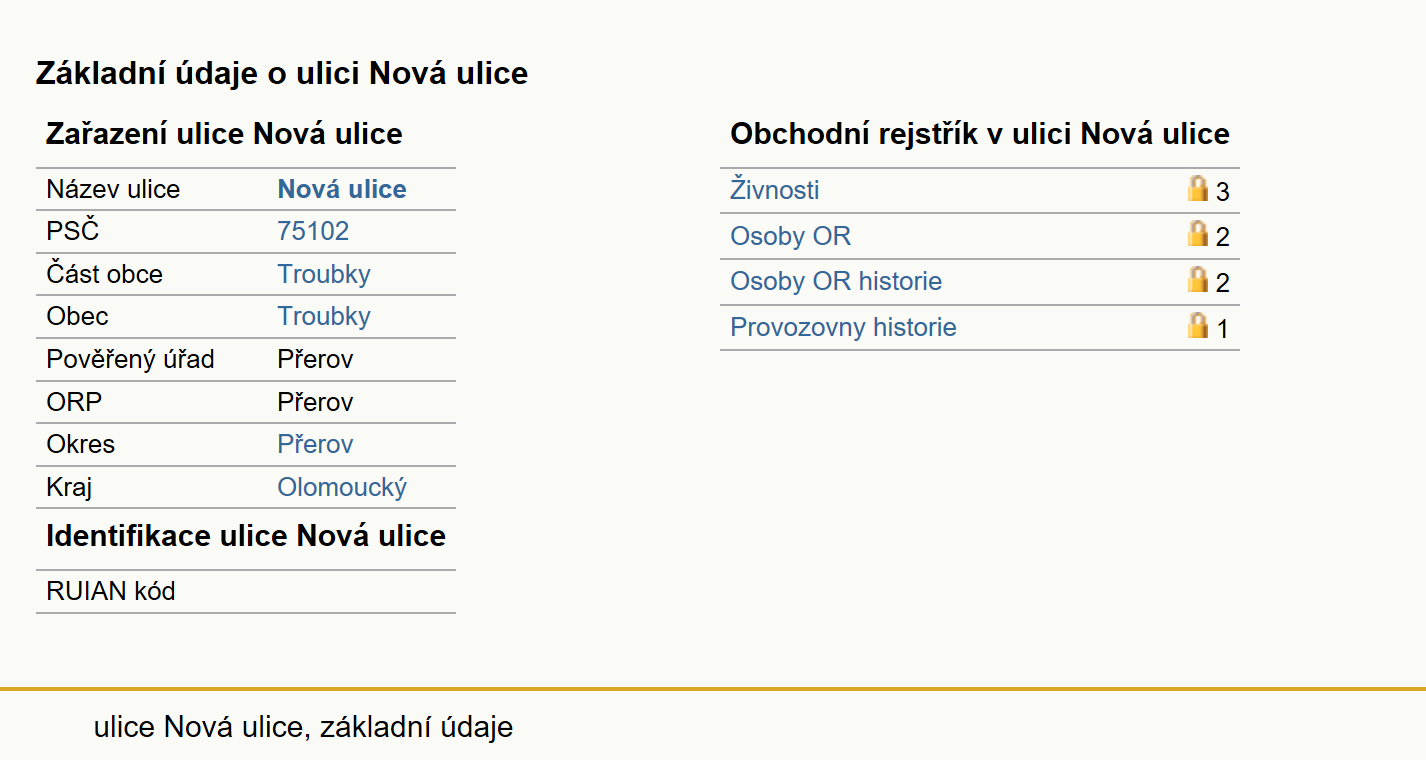The width and height of the screenshot is (1426, 760).
Task: Click the Obchodní rejstřík v ulici heading
Action: (980, 134)
